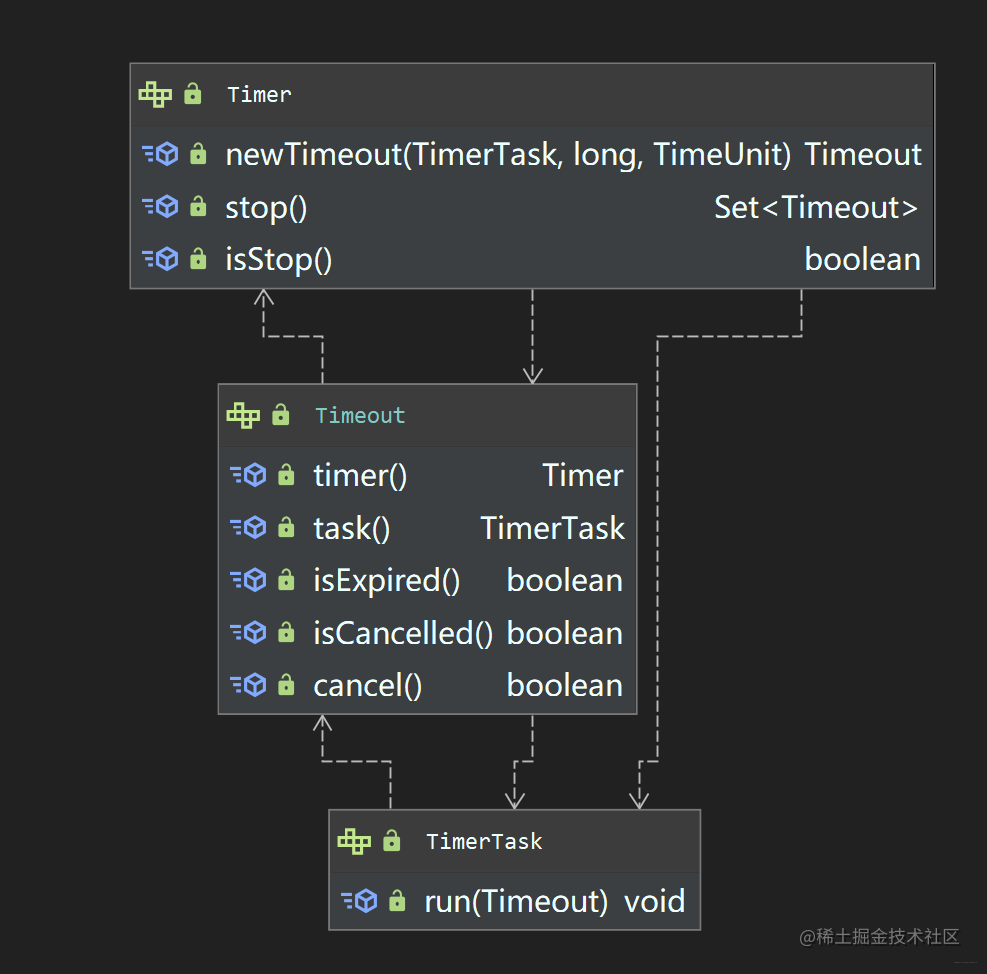This screenshot has height=974, width=987.
Task: Click the Timeout interface icon
Action: click(x=243, y=416)
